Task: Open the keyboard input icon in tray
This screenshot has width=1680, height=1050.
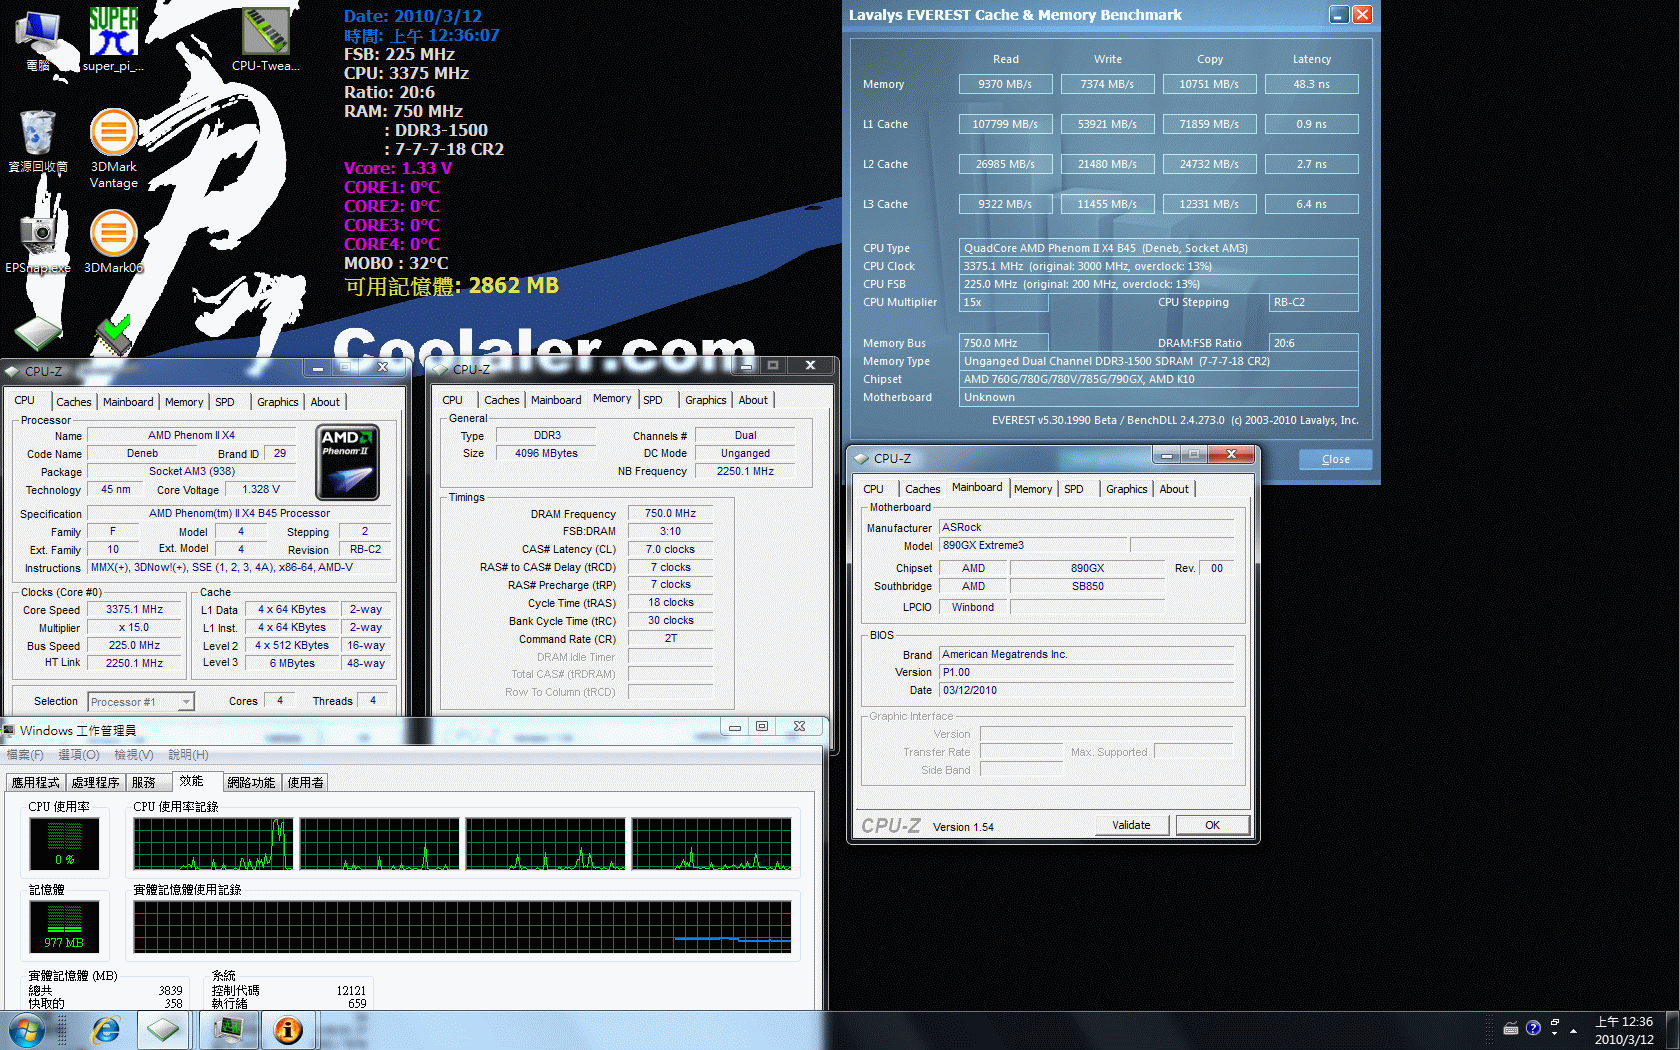Action: [x=1511, y=1029]
